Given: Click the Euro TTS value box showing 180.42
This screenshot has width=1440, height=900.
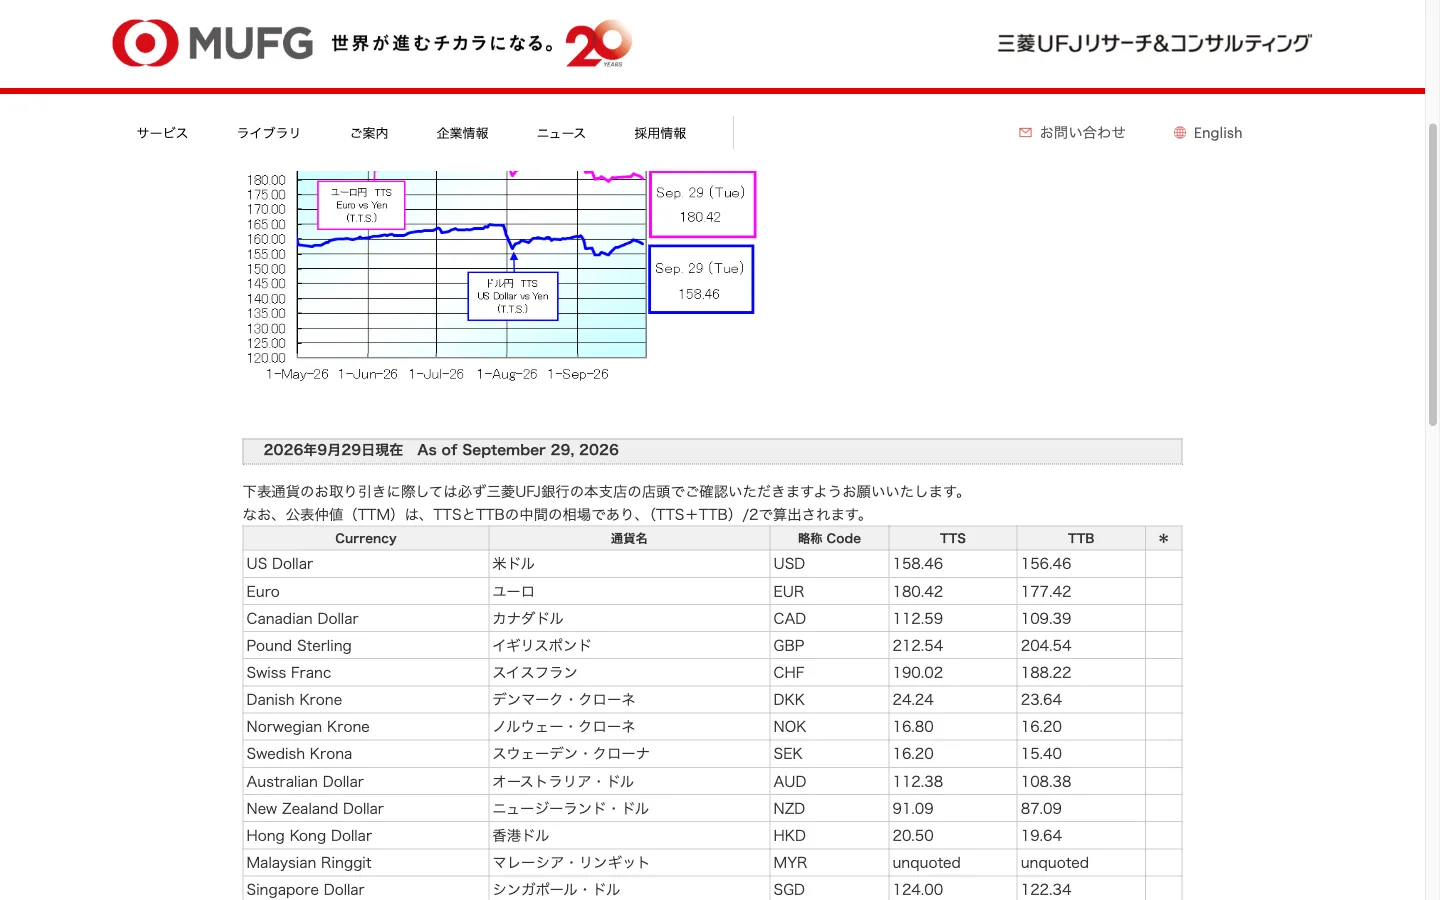Looking at the screenshot, I should click(x=702, y=205).
